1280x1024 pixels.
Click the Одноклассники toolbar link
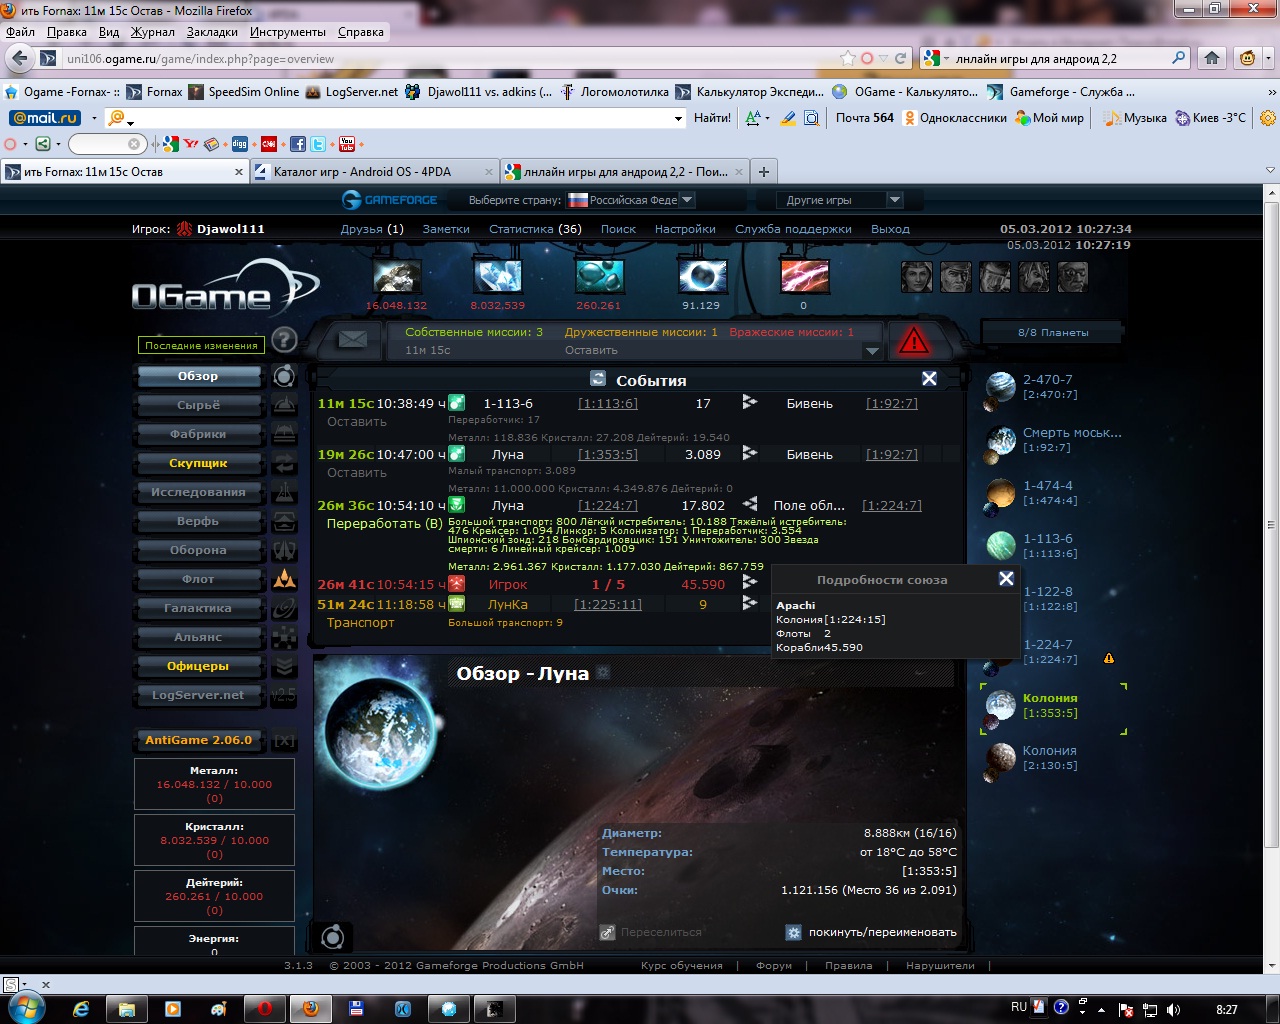955,118
